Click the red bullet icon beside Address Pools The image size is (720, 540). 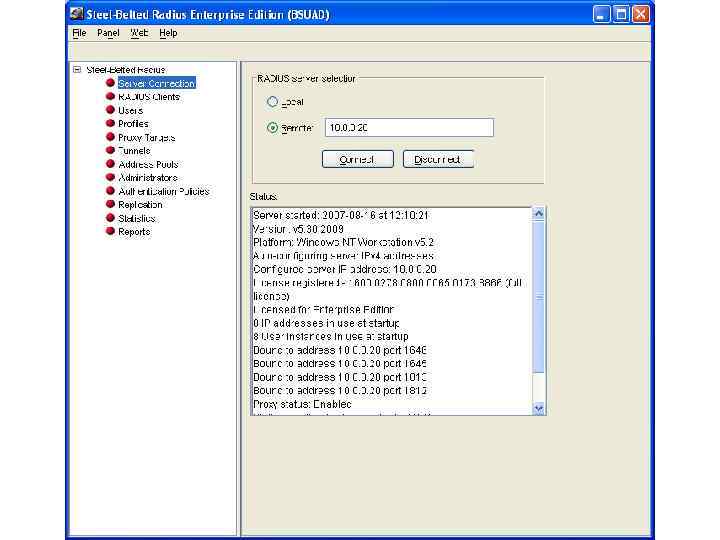tap(110, 163)
